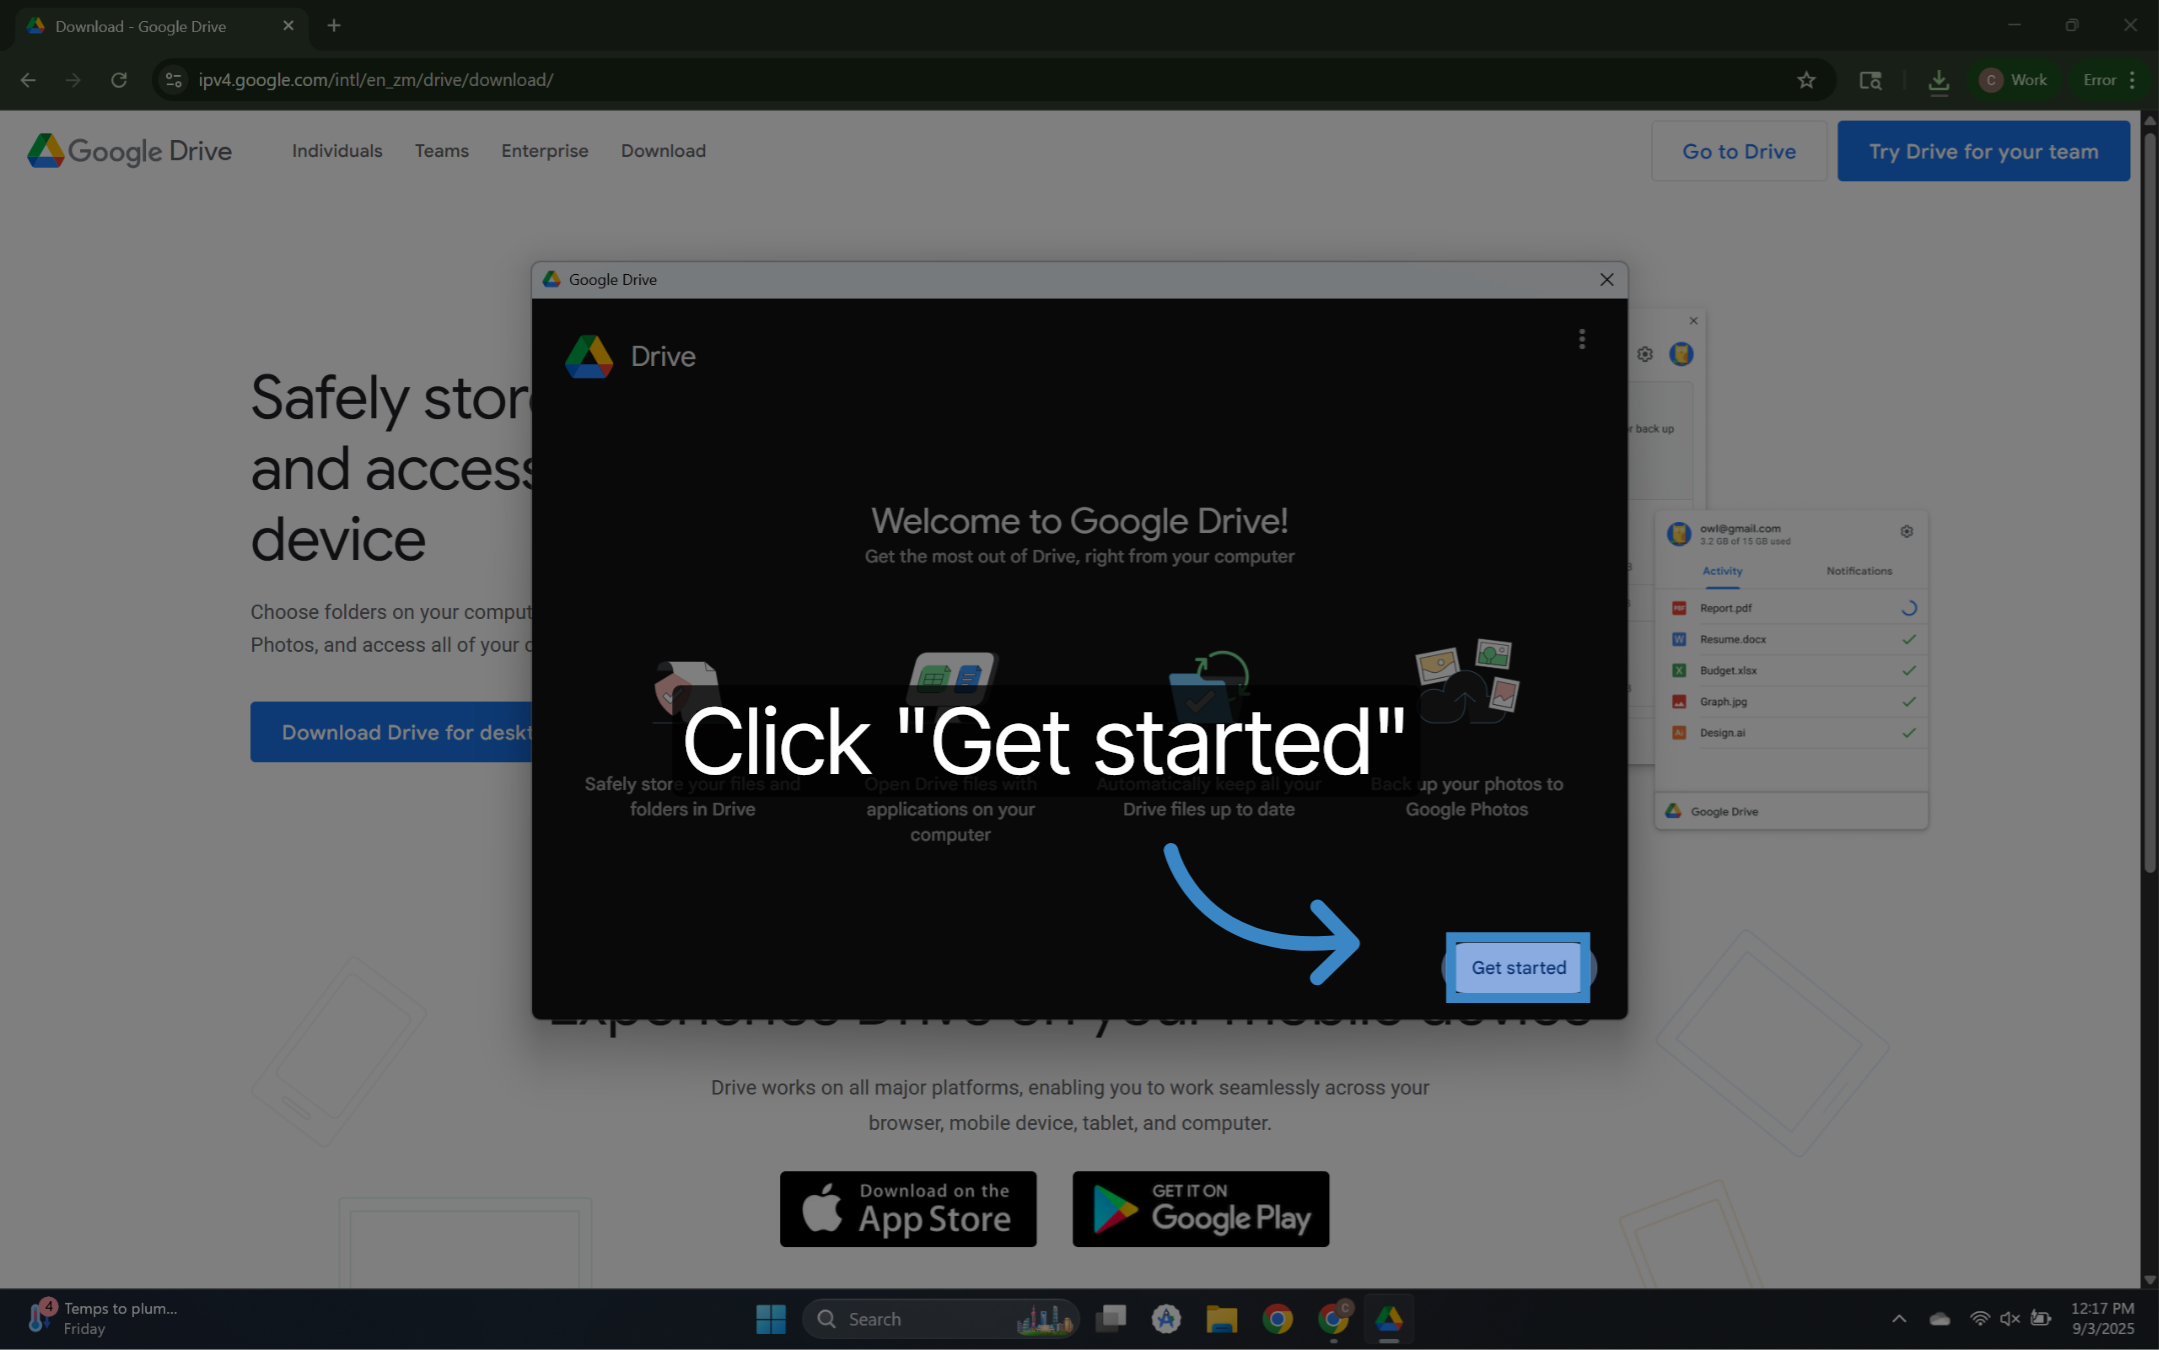Click the Welcome to Google Drive heading
2159x1350 pixels.
pos(1079,520)
